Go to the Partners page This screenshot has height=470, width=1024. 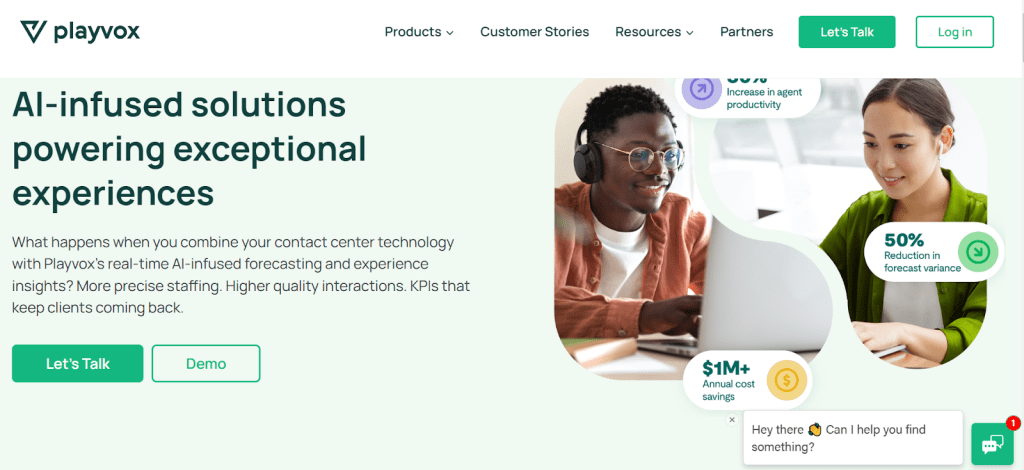pos(746,32)
